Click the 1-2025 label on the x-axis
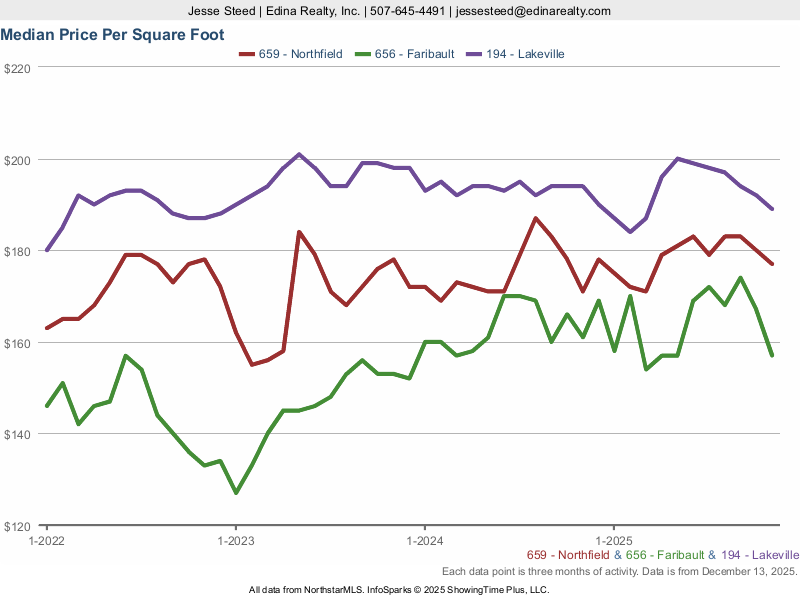Screen dimensions: 800x600 click(x=613, y=539)
